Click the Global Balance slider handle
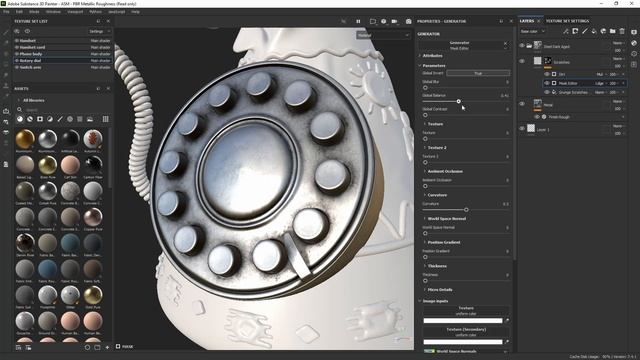 pyautogui.click(x=458, y=101)
